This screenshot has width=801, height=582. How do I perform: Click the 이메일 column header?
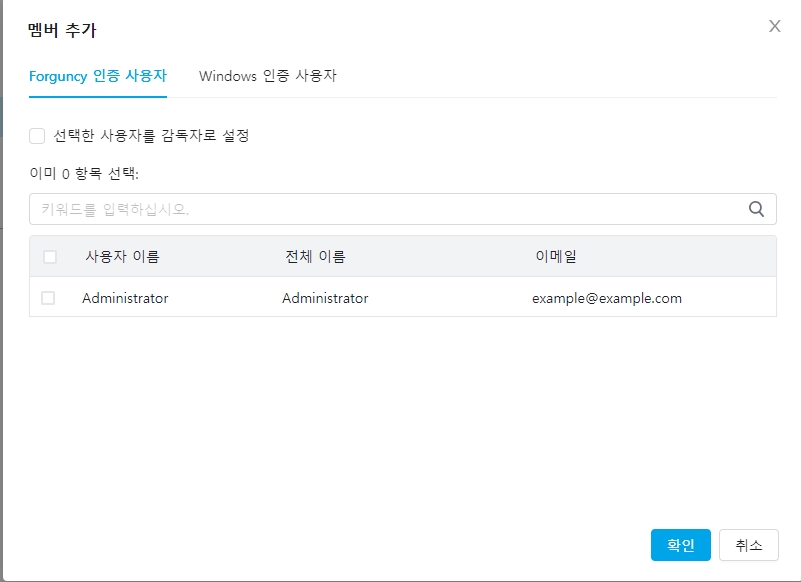556,257
